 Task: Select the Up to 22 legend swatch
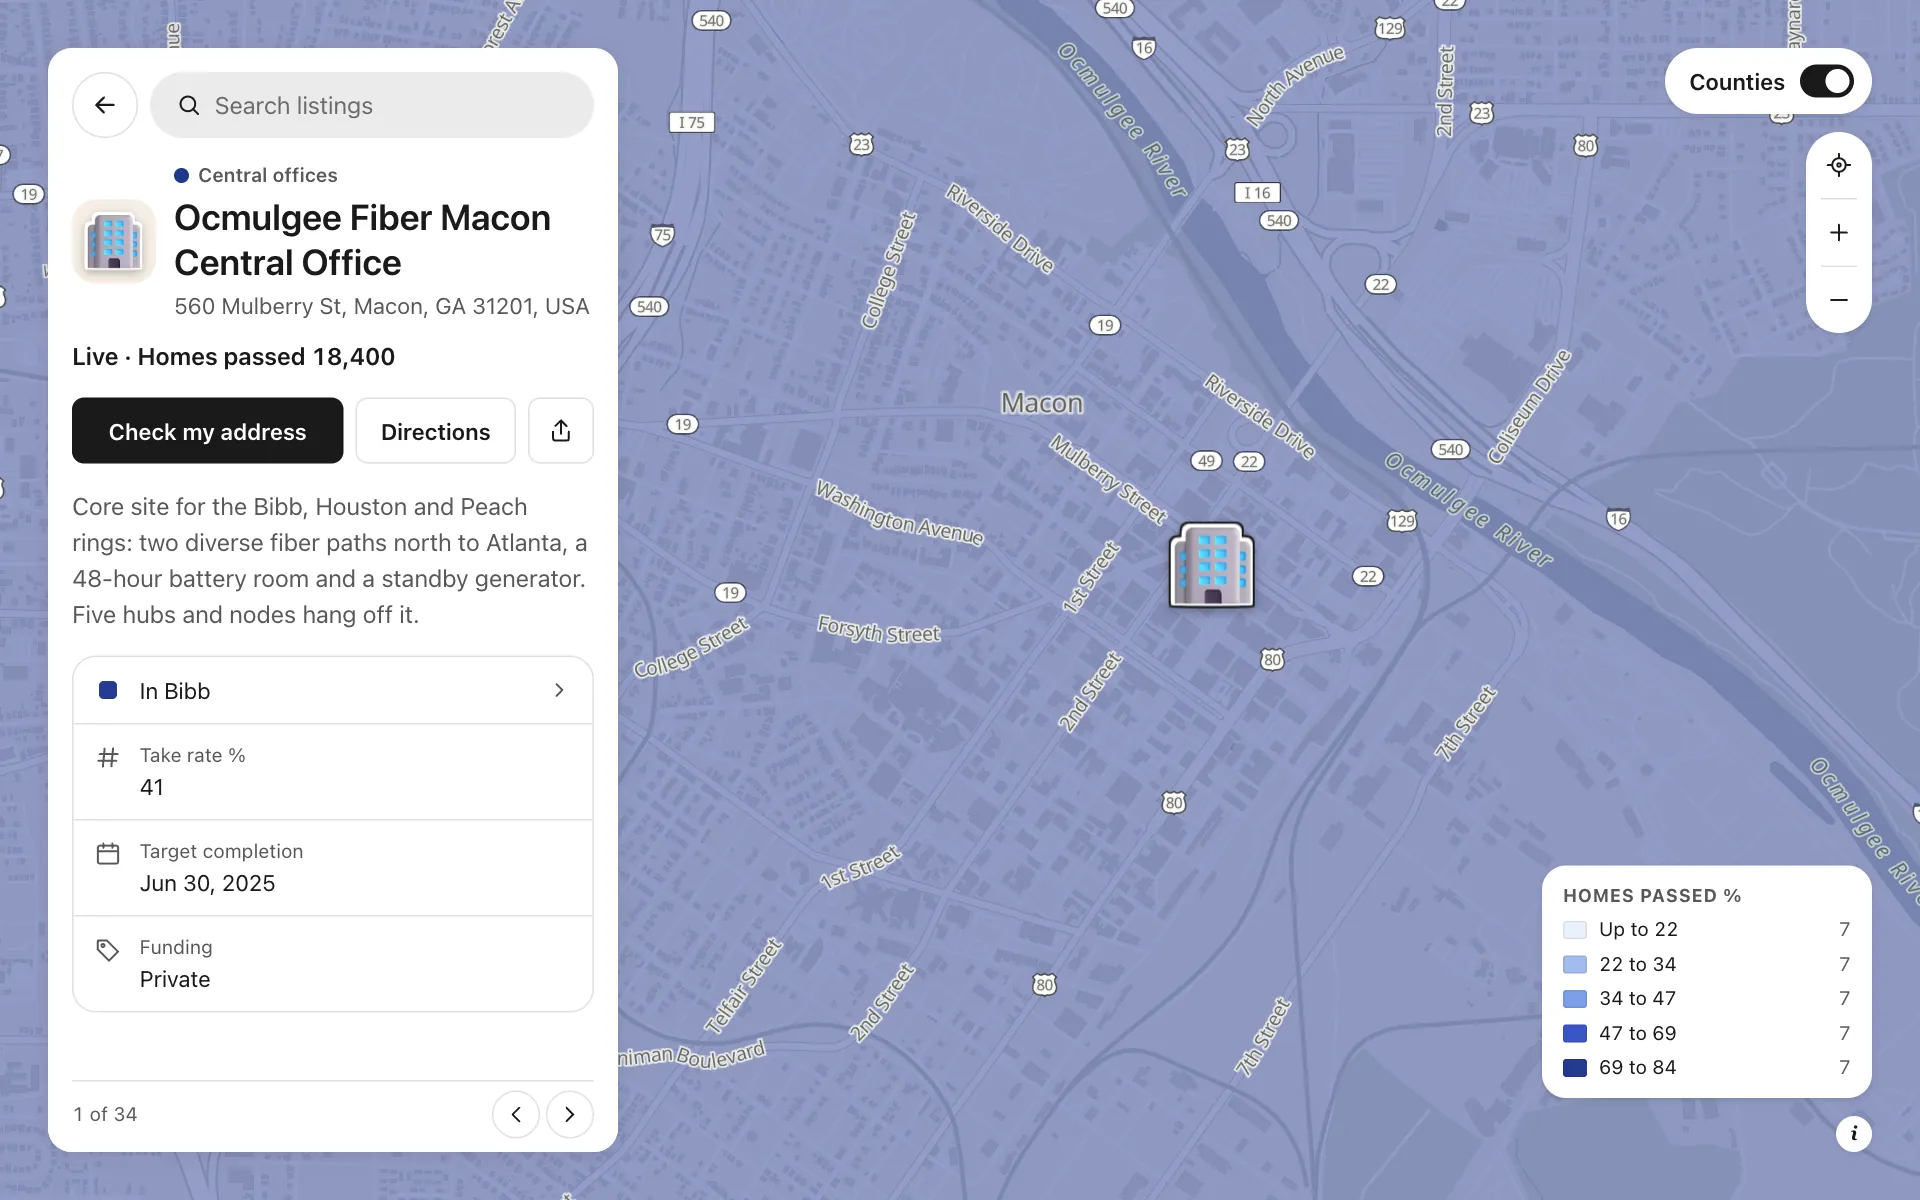click(x=1575, y=930)
